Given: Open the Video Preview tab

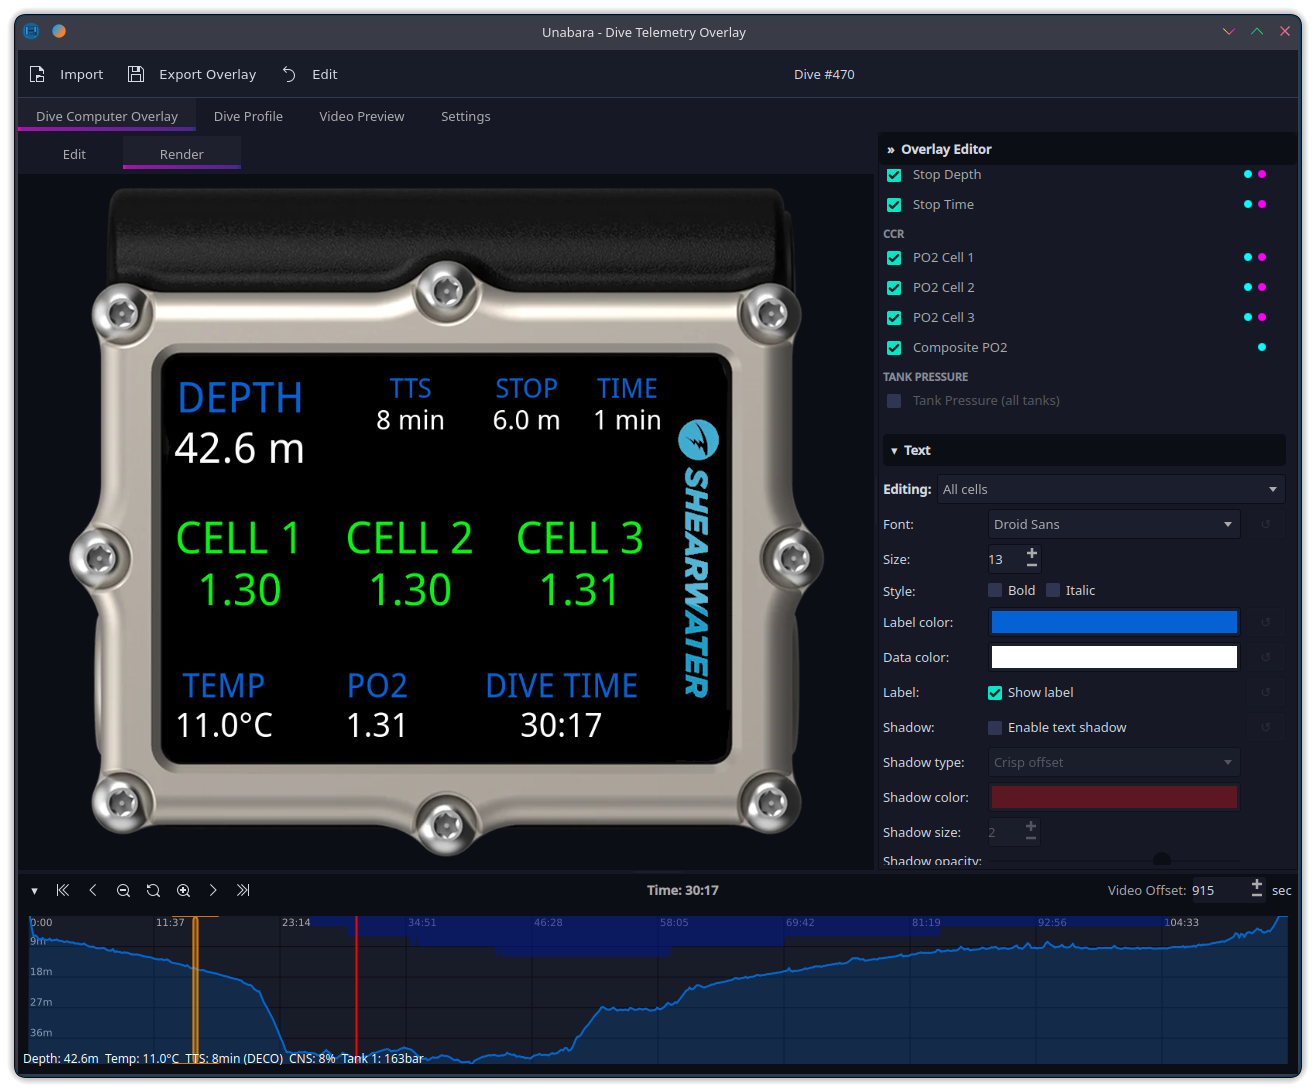Looking at the screenshot, I should (x=362, y=116).
